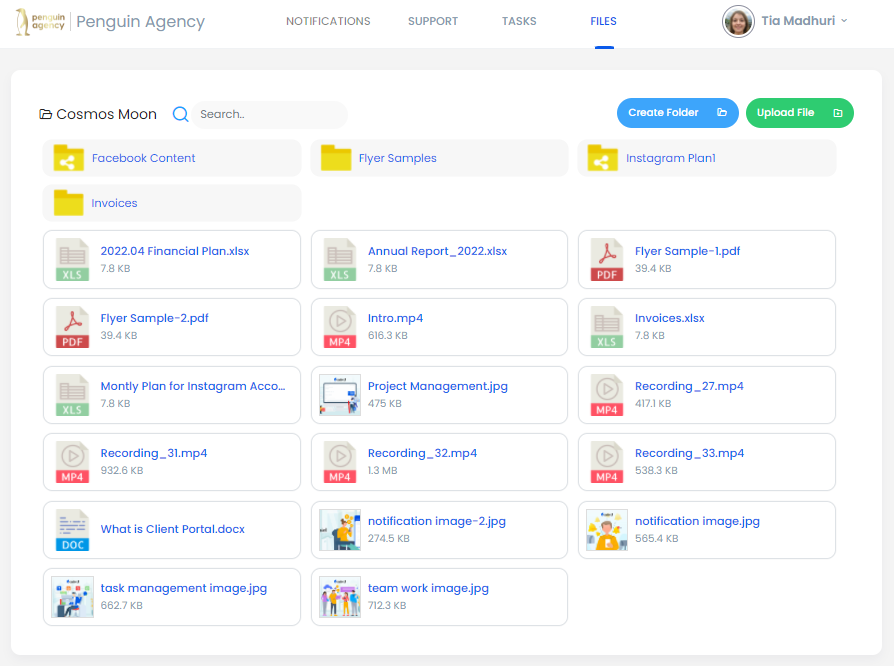Click the Penguin Agency logo

(41, 22)
